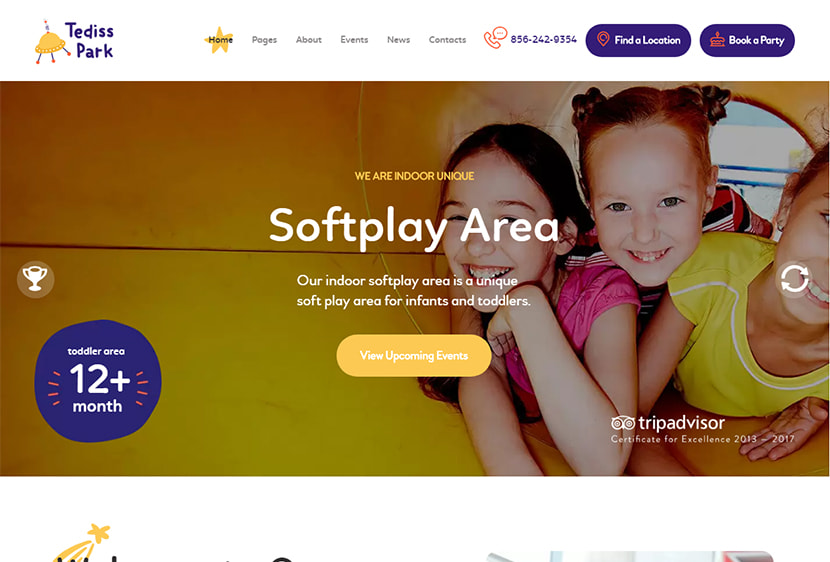This screenshot has height=562, width=830.
Task: Click the trophy icon on slider left
Action: 35,279
